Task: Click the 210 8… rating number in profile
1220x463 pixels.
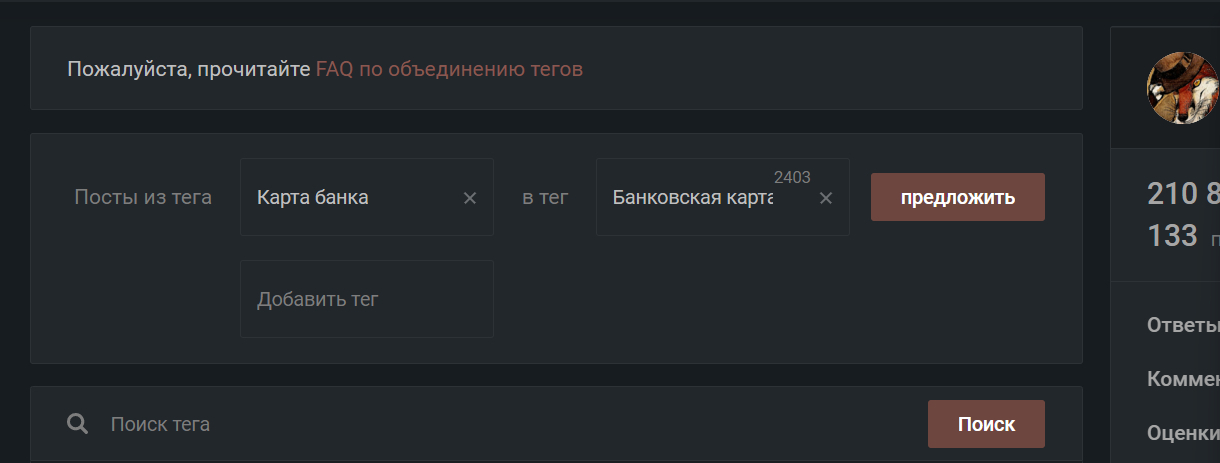Action: (1183, 194)
